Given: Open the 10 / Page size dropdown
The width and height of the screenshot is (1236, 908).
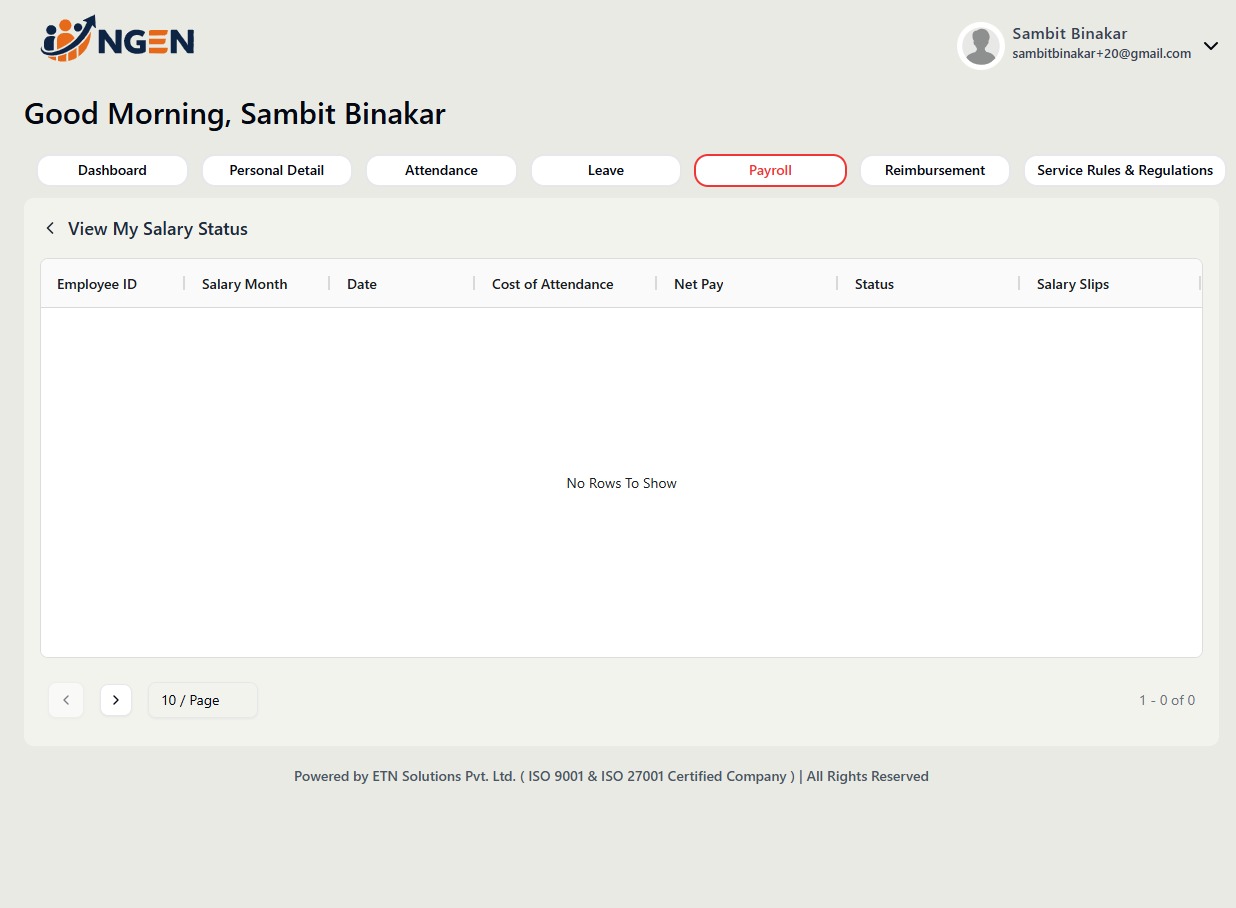Looking at the screenshot, I should pyautogui.click(x=202, y=700).
